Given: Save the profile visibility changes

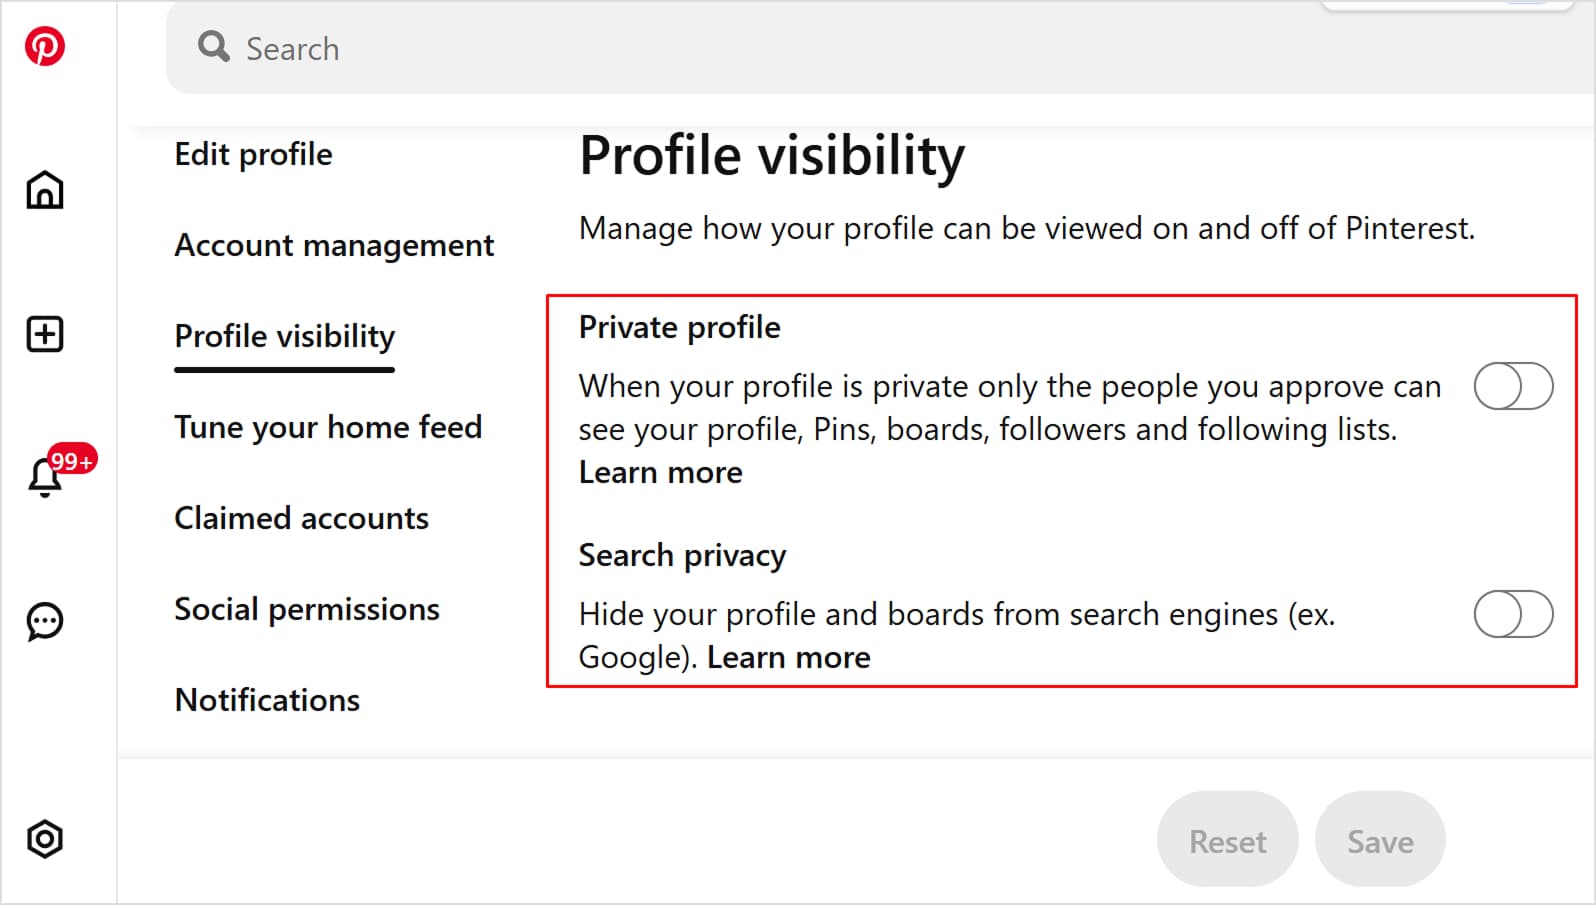Looking at the screenshot, I should point(1380,840).
